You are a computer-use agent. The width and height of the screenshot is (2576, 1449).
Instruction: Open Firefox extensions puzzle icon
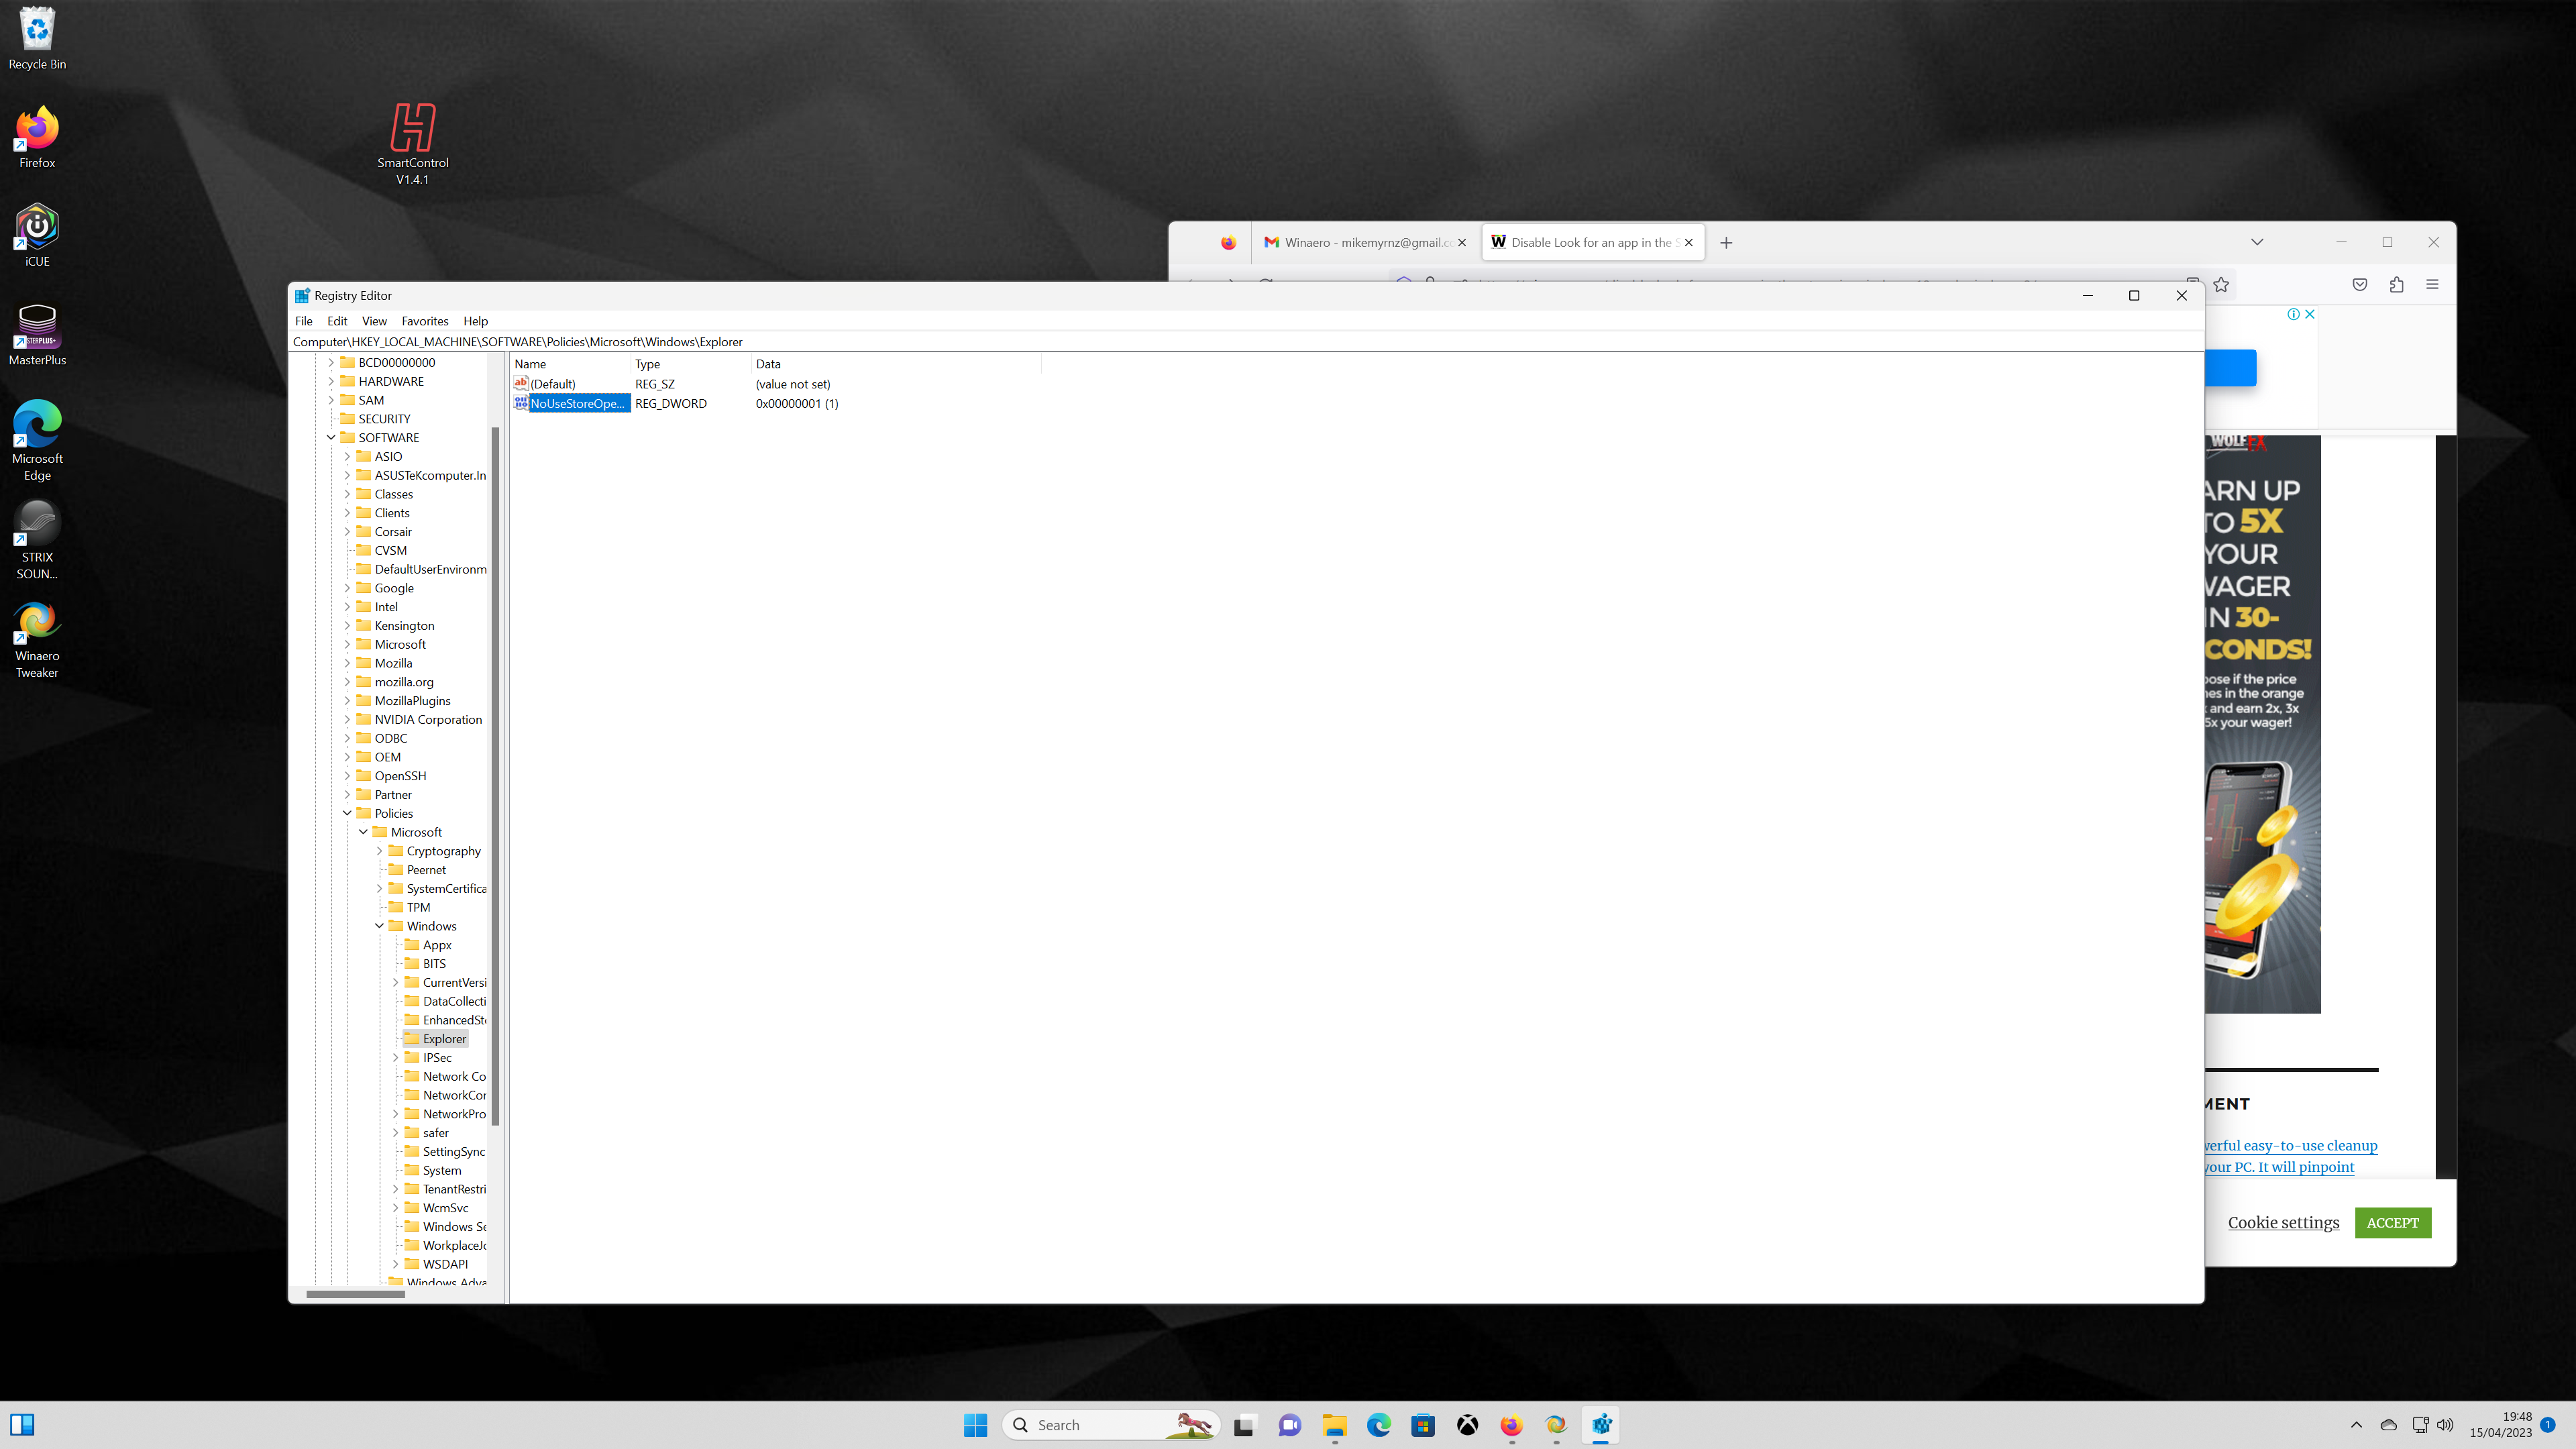[2396, 285]
